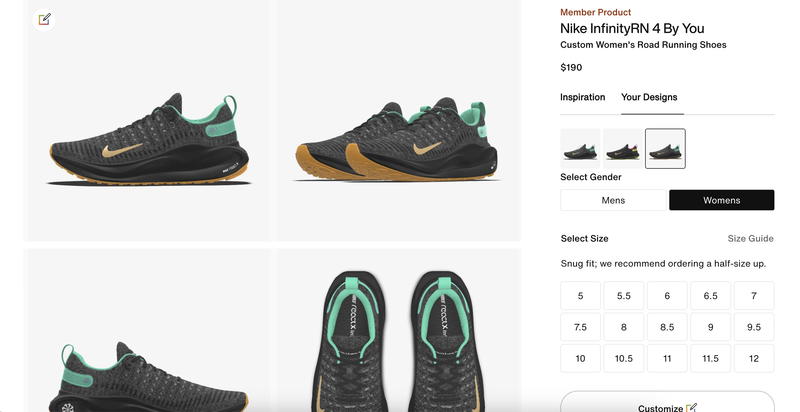Click the Customize button
Image resolution: width=800 pixels, height=412 pixels.
[667, 403]
